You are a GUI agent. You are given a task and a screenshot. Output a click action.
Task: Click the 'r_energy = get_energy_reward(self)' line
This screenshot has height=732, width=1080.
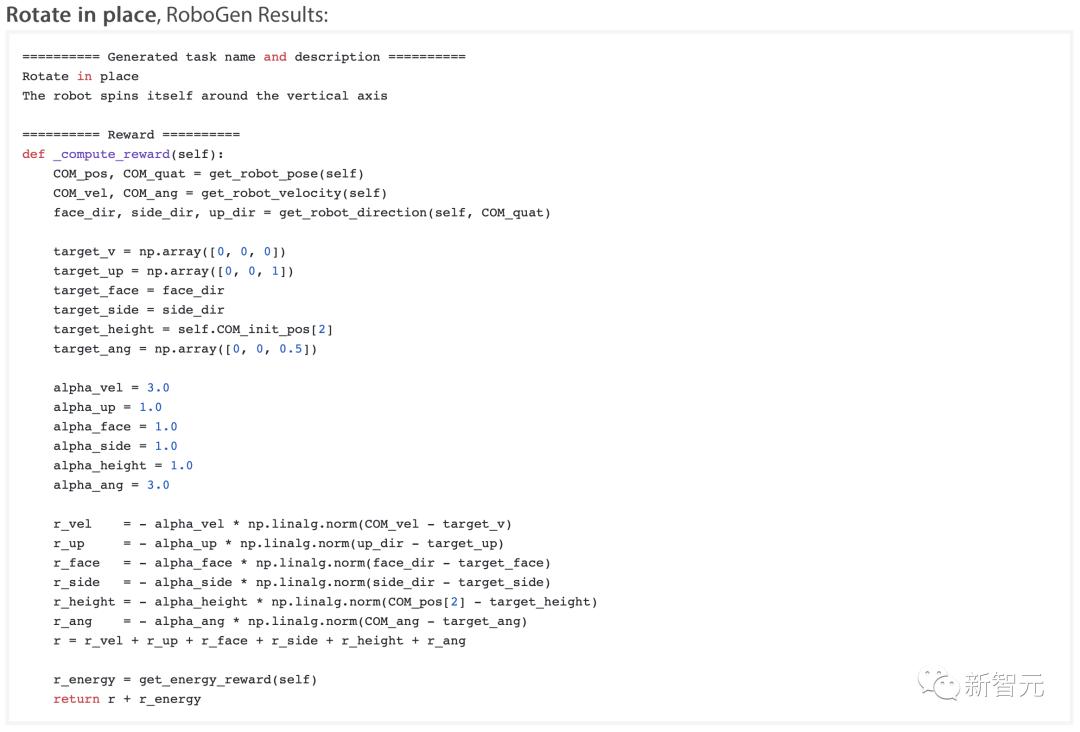tap(185, 680)
